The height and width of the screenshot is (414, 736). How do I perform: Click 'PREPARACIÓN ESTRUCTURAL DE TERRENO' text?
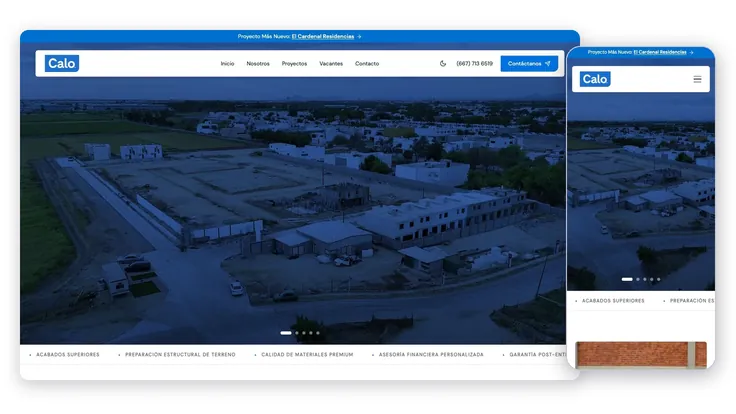coord(180,354)
